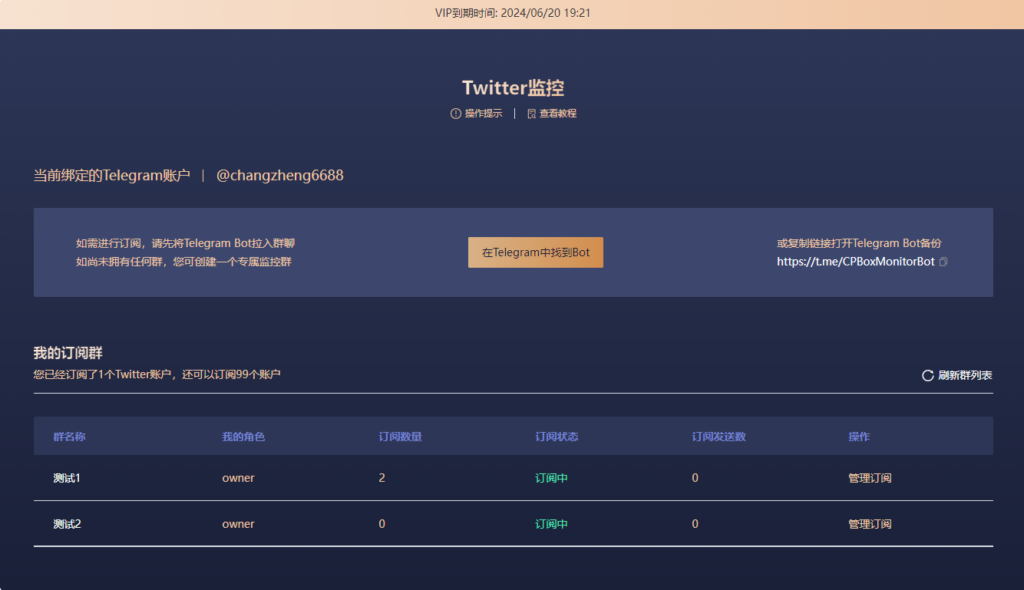Click the 在Telegram中找到Bot button

pyautogui.click(x=536, y=252)
